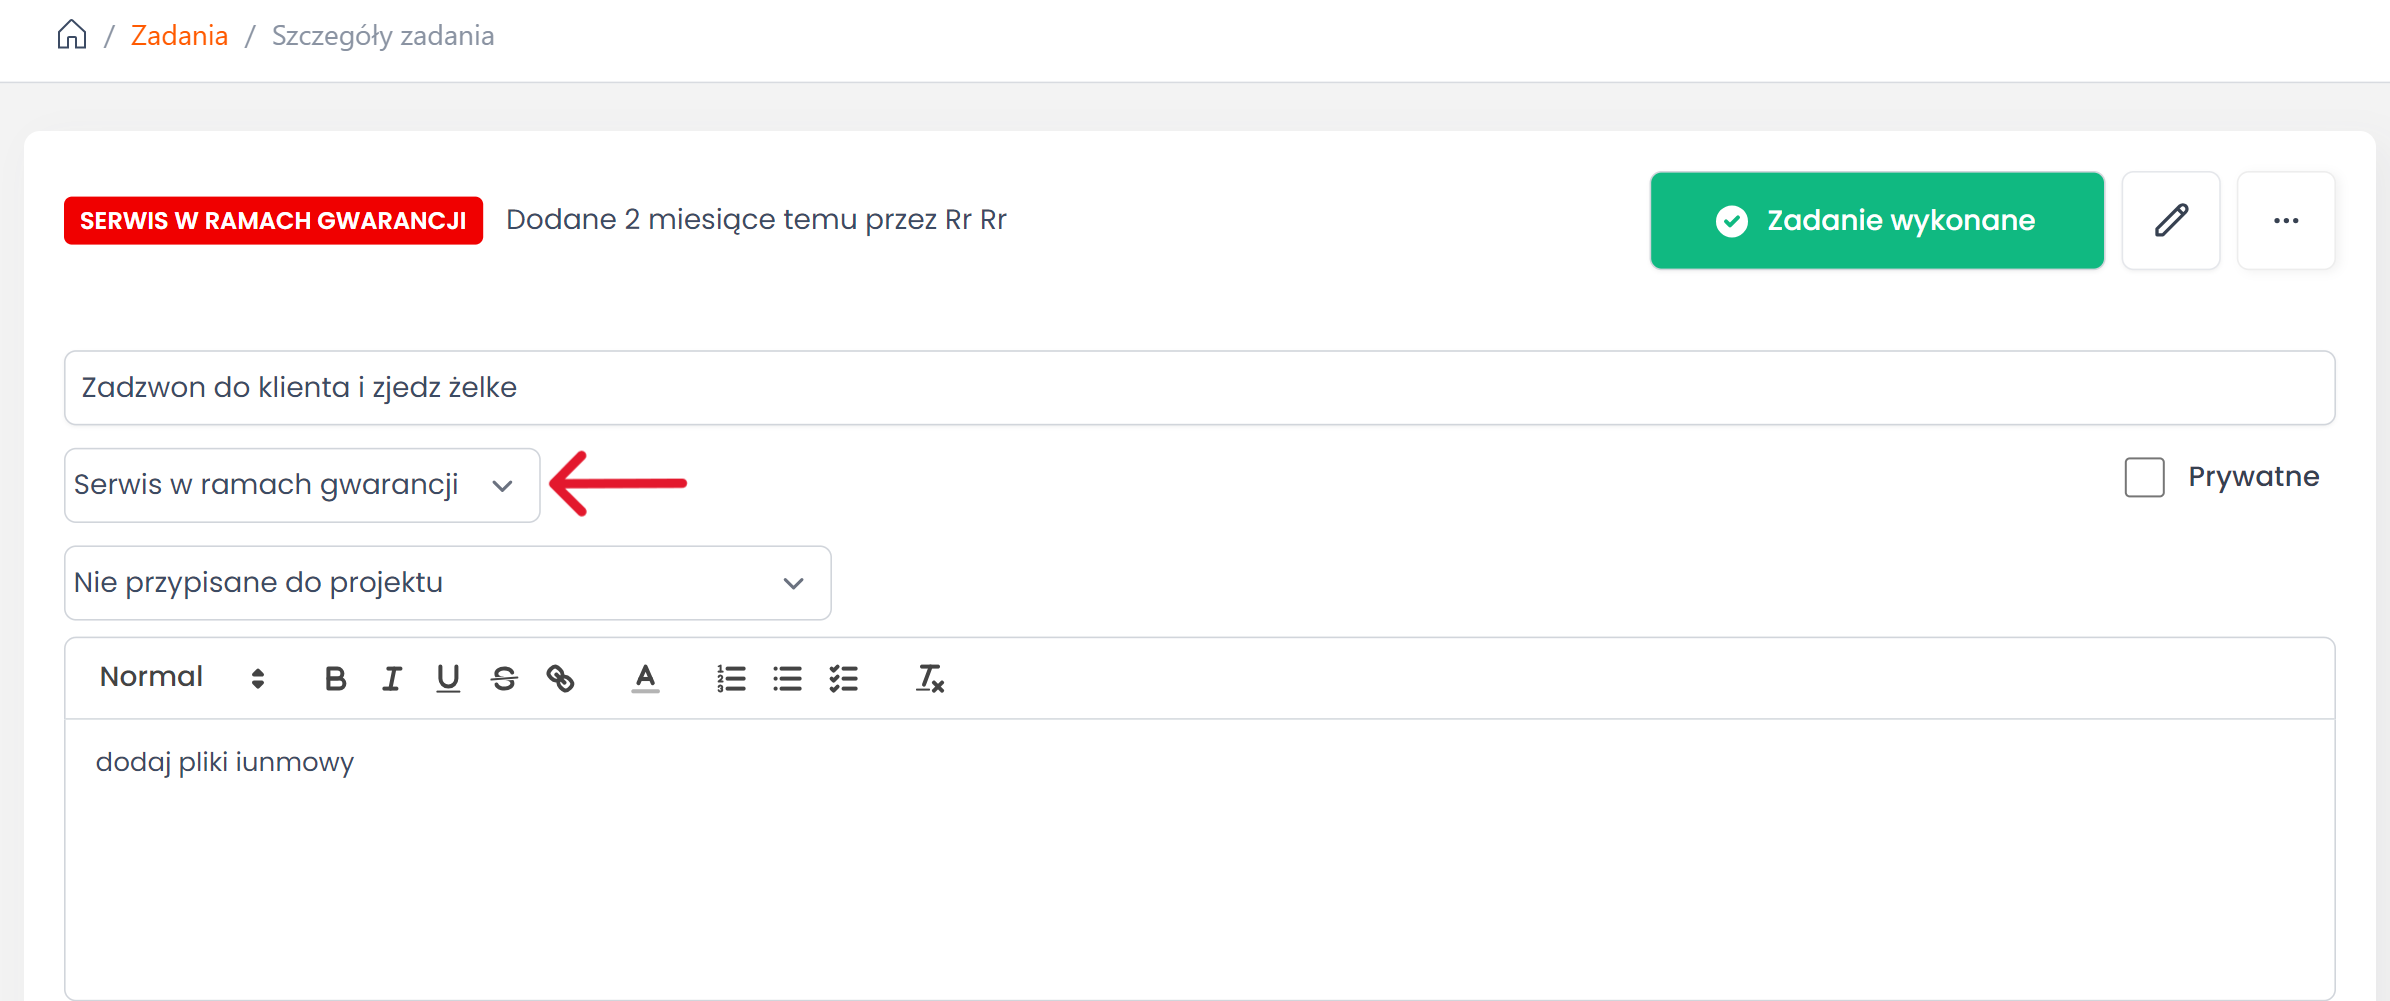Toggle bold formatting

pyautogui.click(x=335, y=679)
